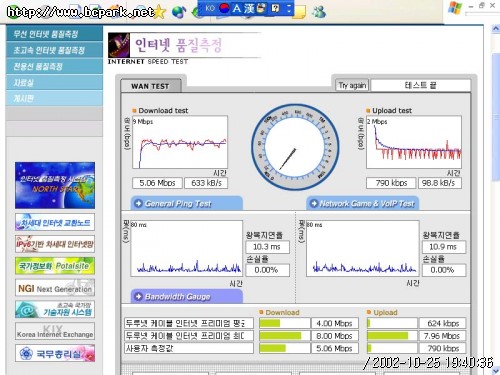Viewport: 500px width, 375px height.
Task: Toggle the Korean flag input mode icon
Action: point(225,8)
